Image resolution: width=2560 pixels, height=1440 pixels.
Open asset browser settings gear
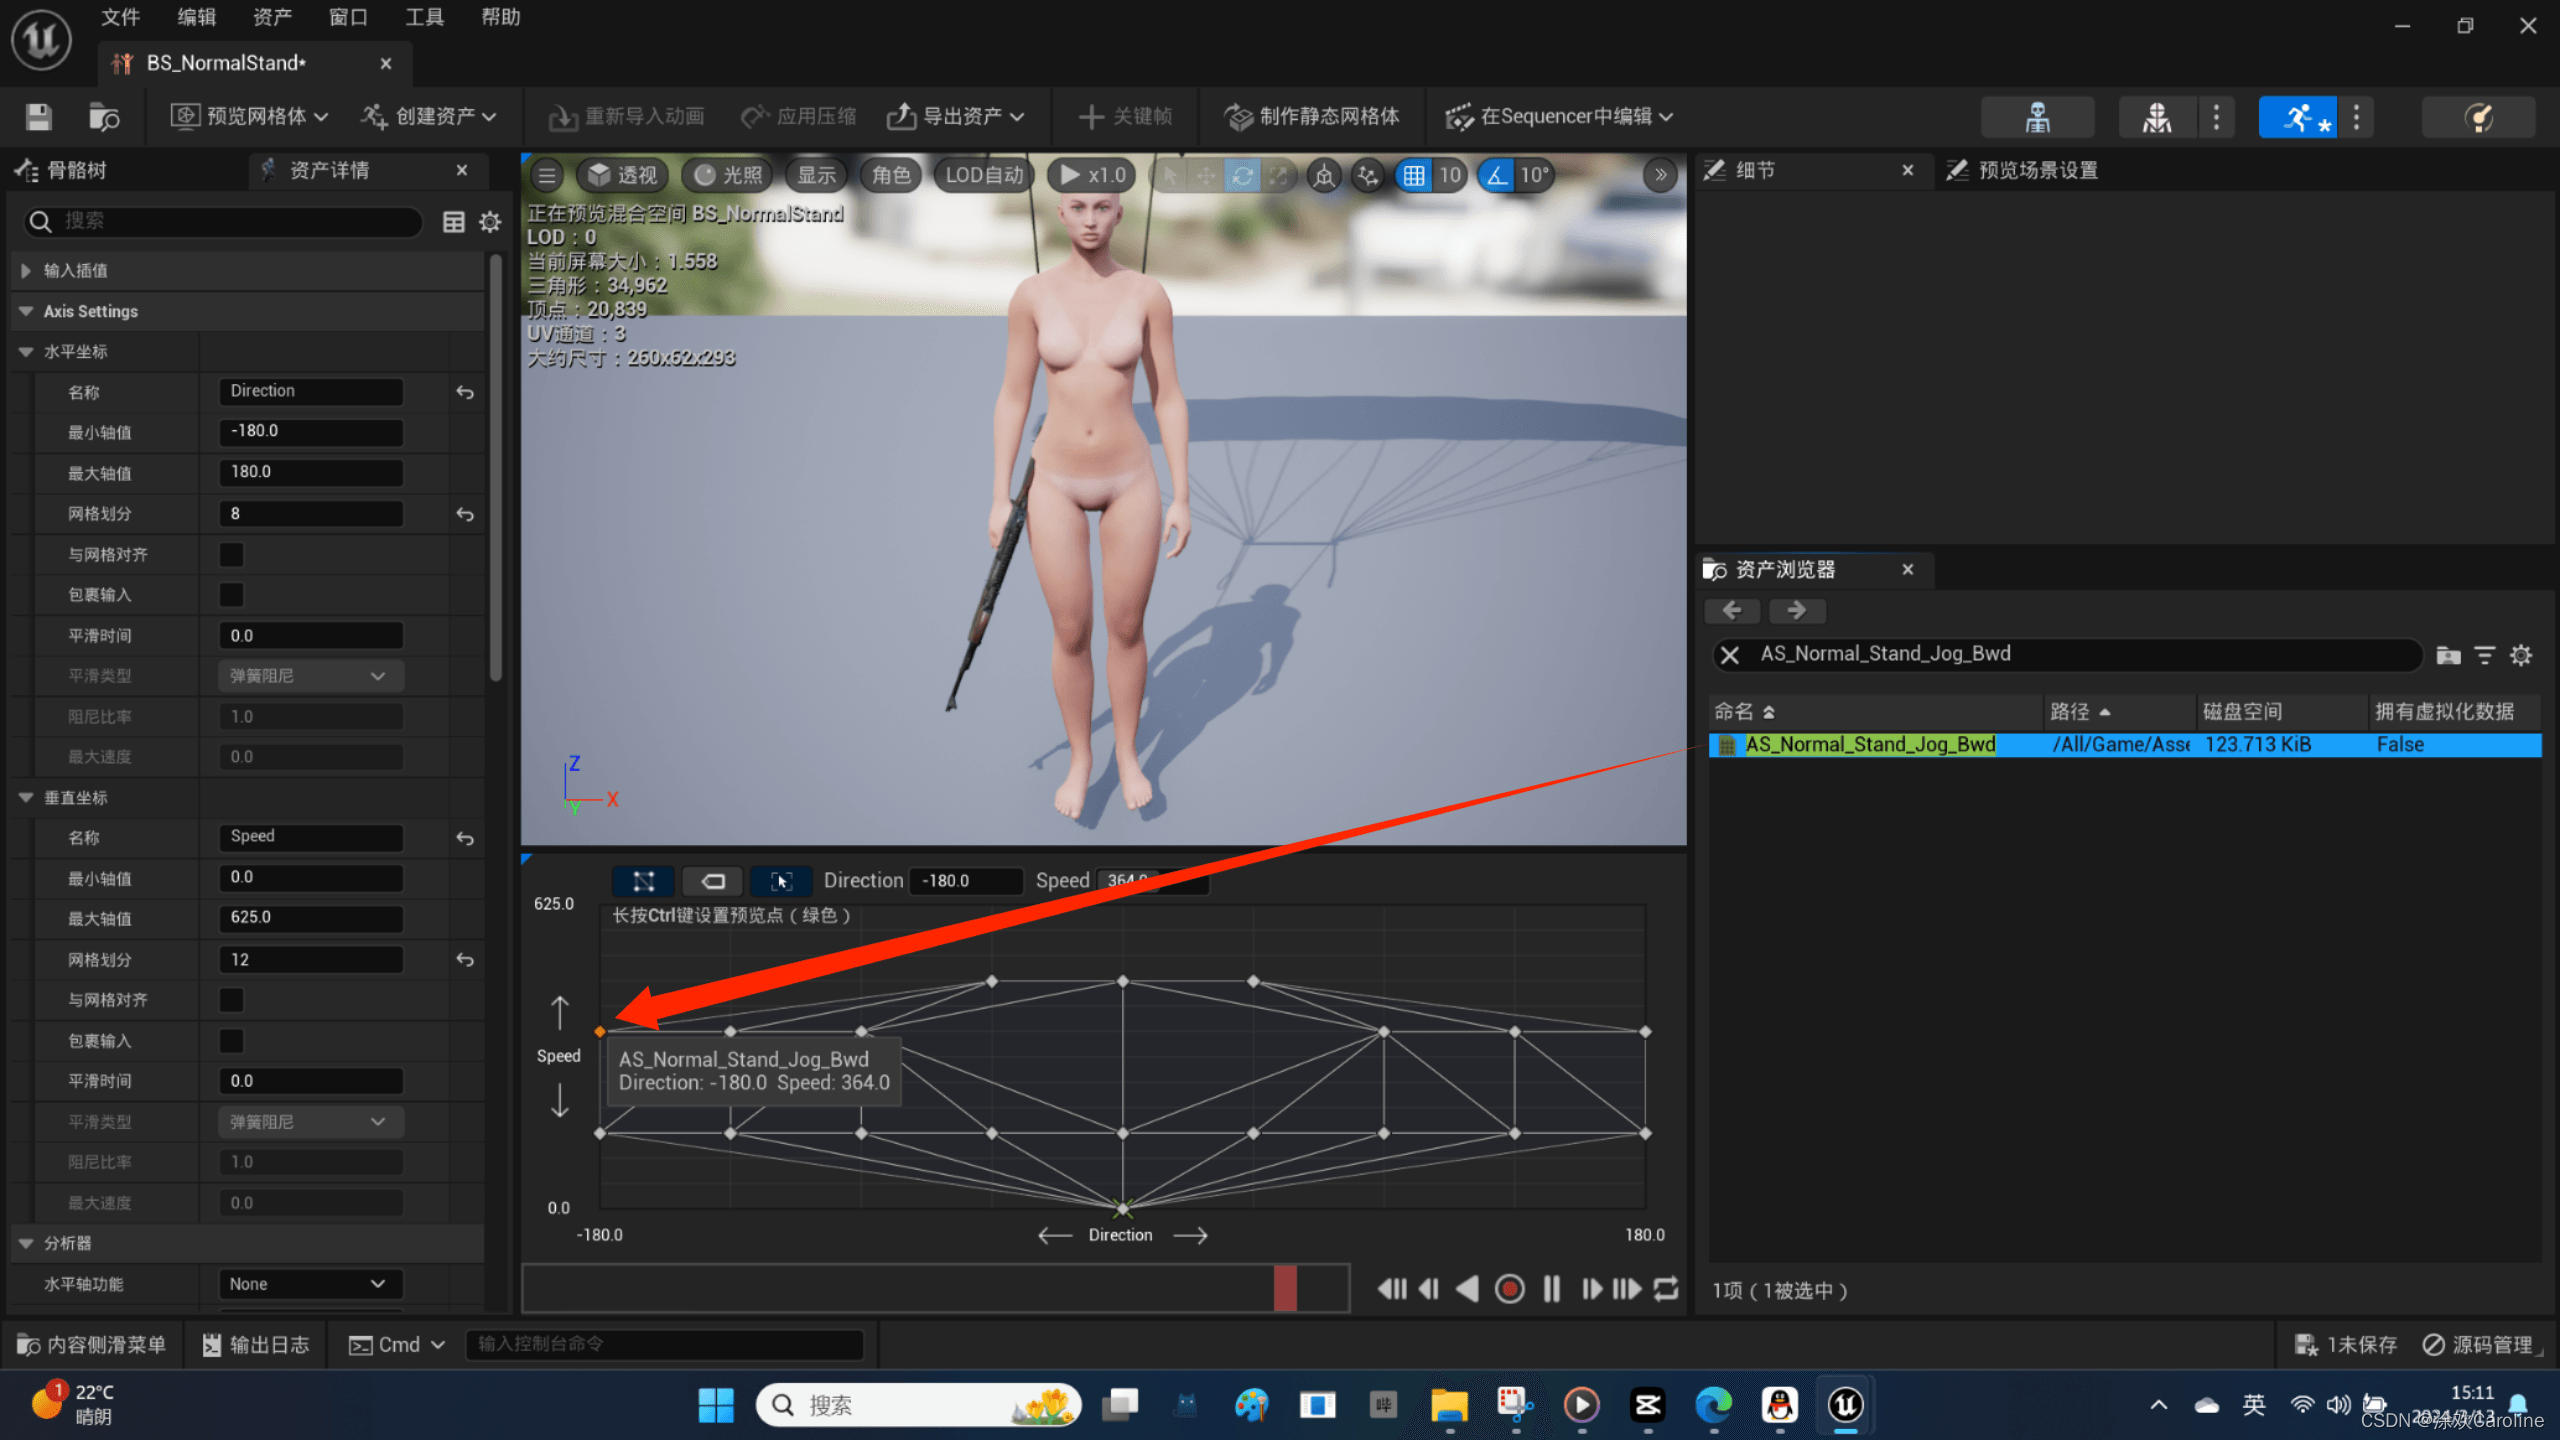(x=2521, y=655)
